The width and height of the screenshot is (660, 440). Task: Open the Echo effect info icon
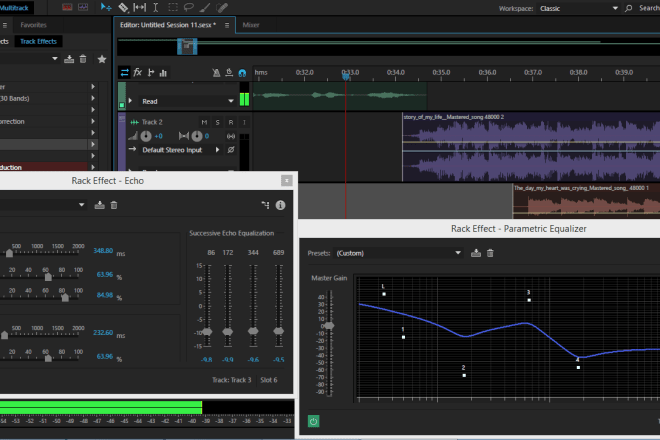pos(280,205)
